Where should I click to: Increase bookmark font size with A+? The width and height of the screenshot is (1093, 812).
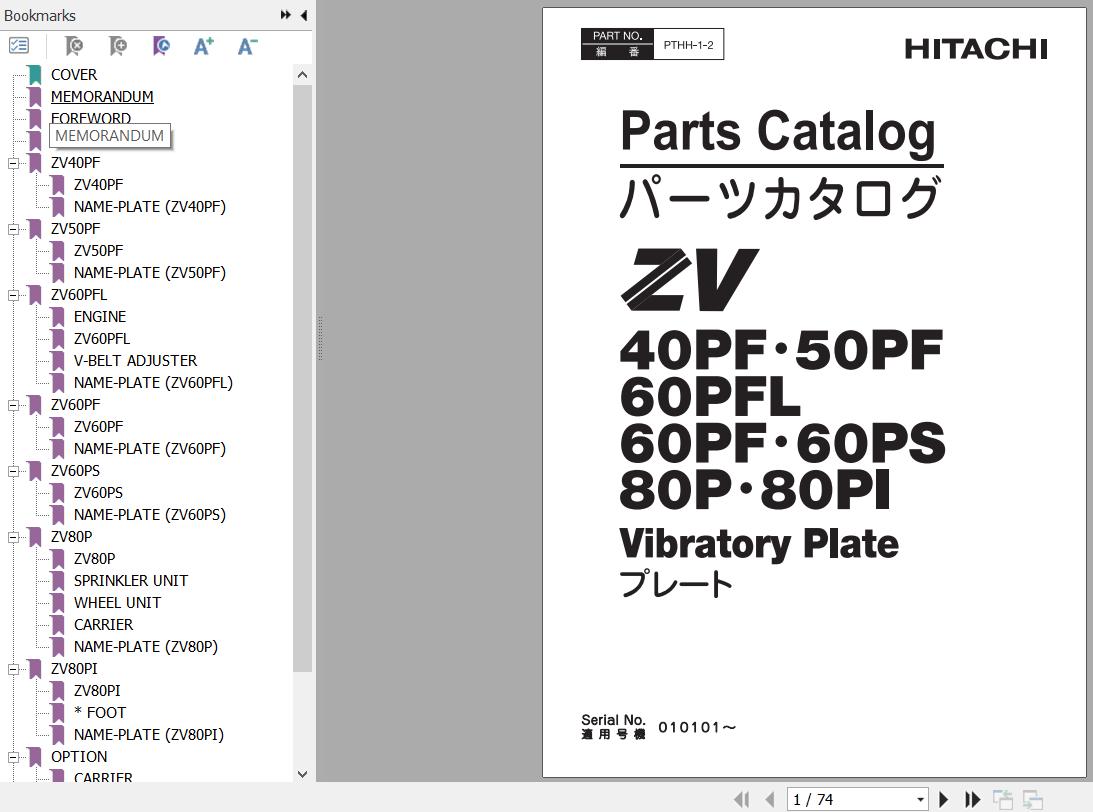point(204,46)
